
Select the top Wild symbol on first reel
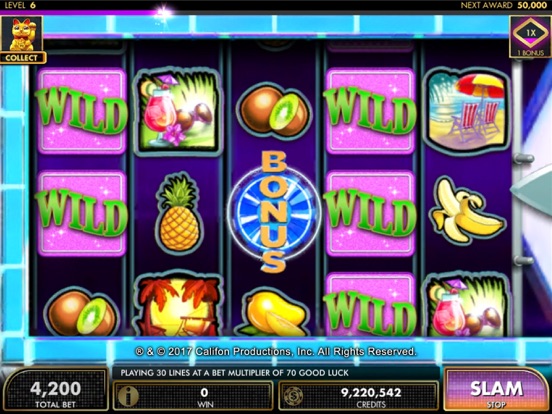[x=82, y=111]
